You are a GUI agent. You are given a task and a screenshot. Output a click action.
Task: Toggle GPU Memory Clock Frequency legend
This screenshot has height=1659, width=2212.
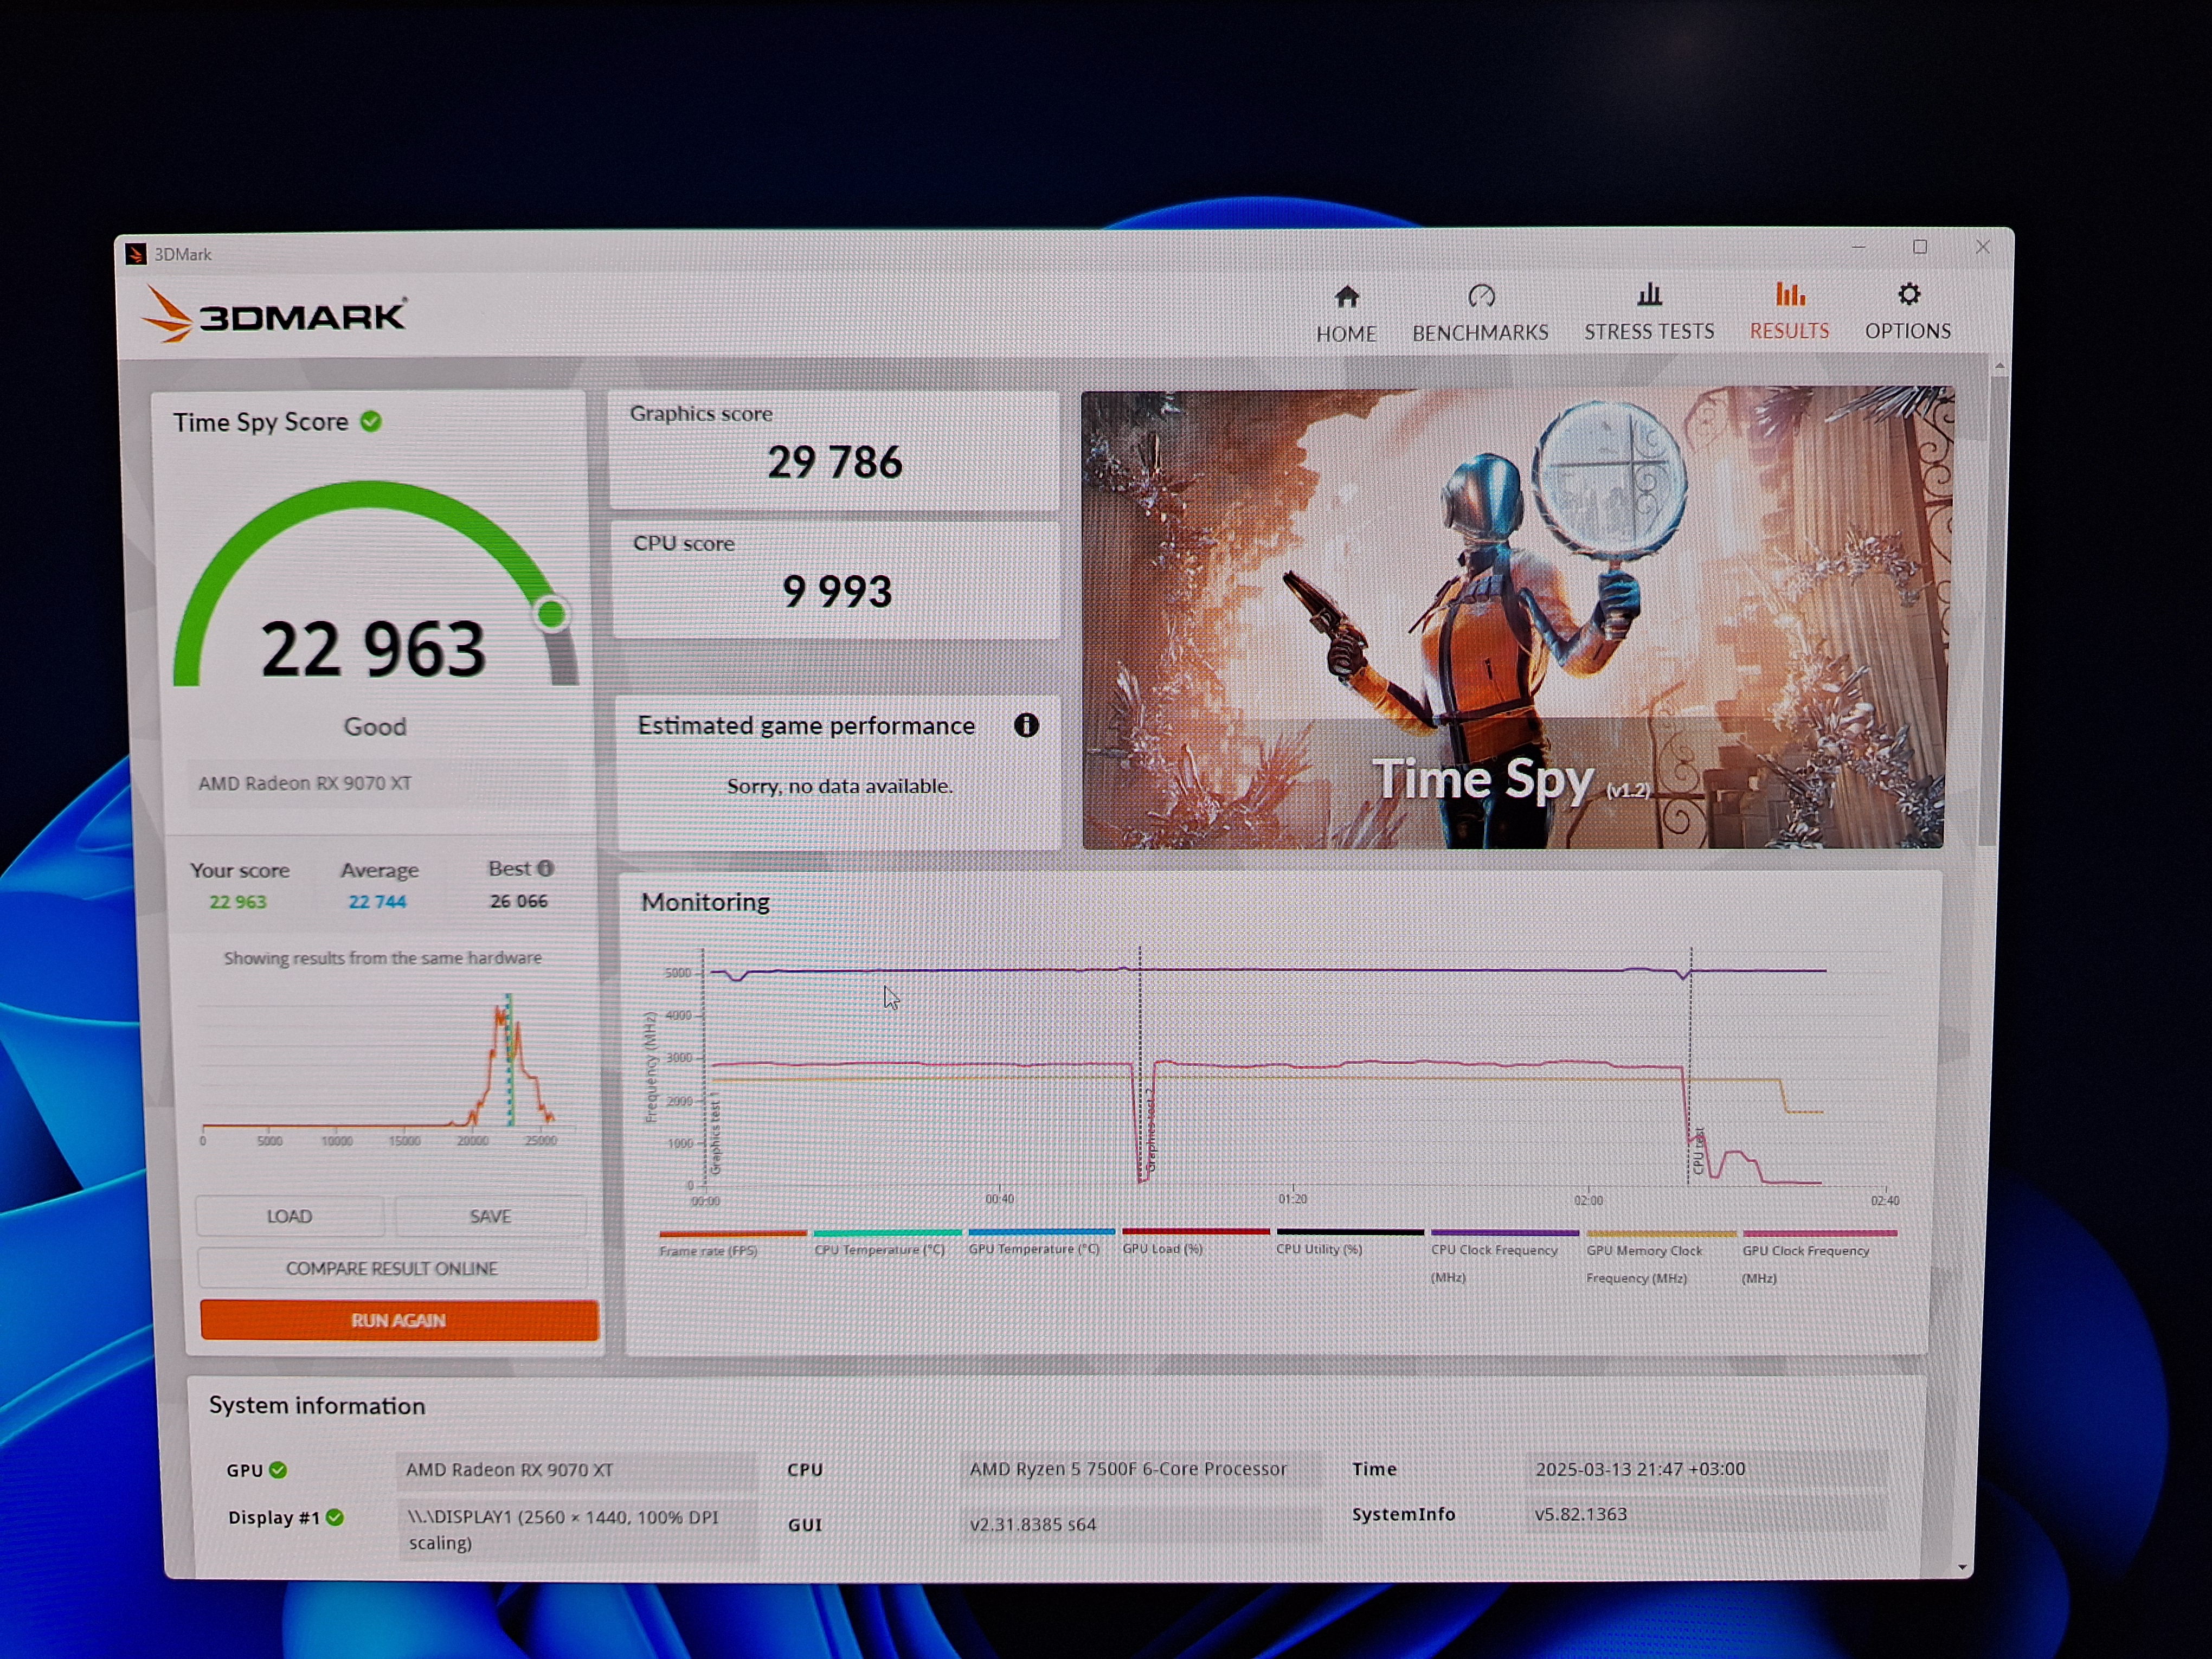click(1660, 1257)
